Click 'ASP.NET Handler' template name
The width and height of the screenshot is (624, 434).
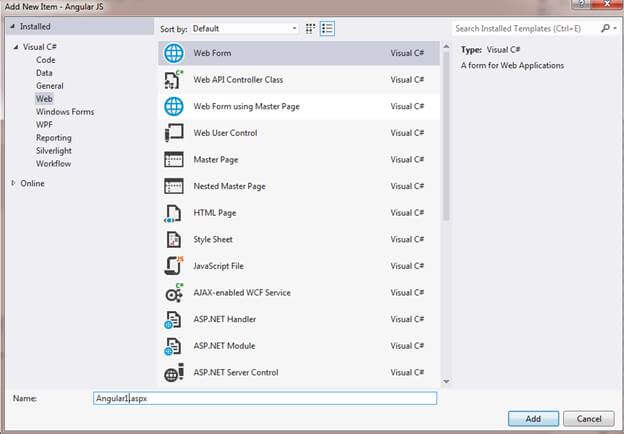225,319
